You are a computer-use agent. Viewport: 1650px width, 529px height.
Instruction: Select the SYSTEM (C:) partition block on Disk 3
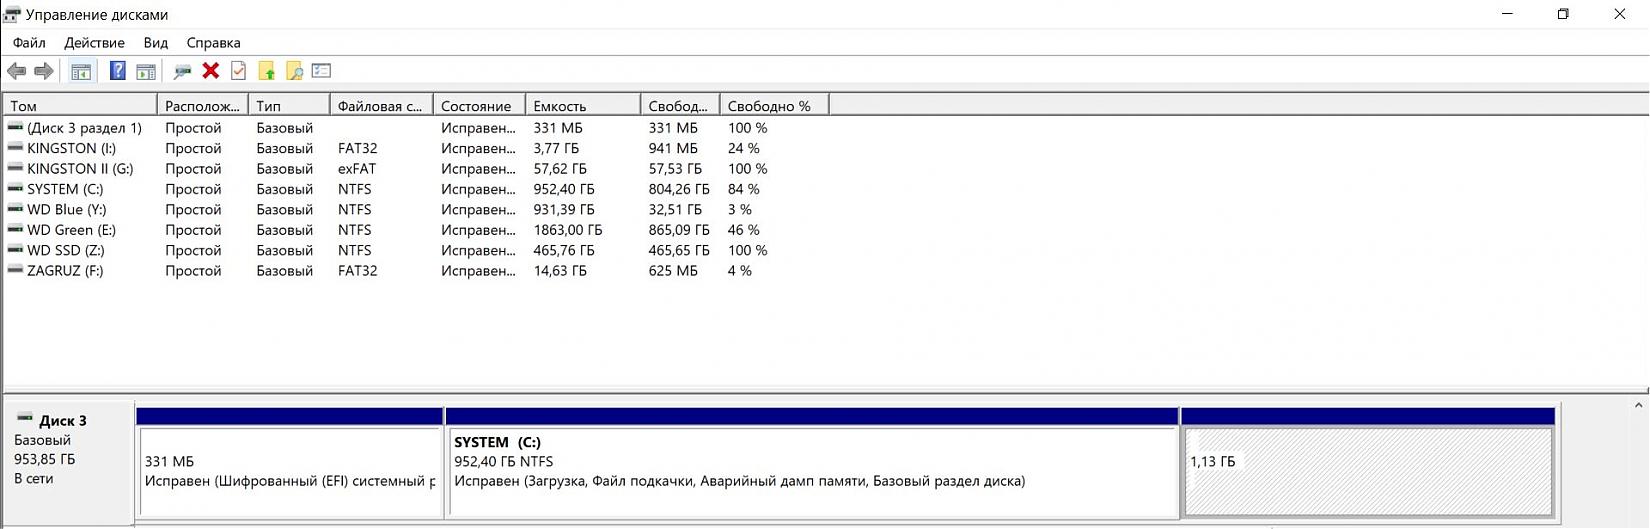tap(812, 463)
